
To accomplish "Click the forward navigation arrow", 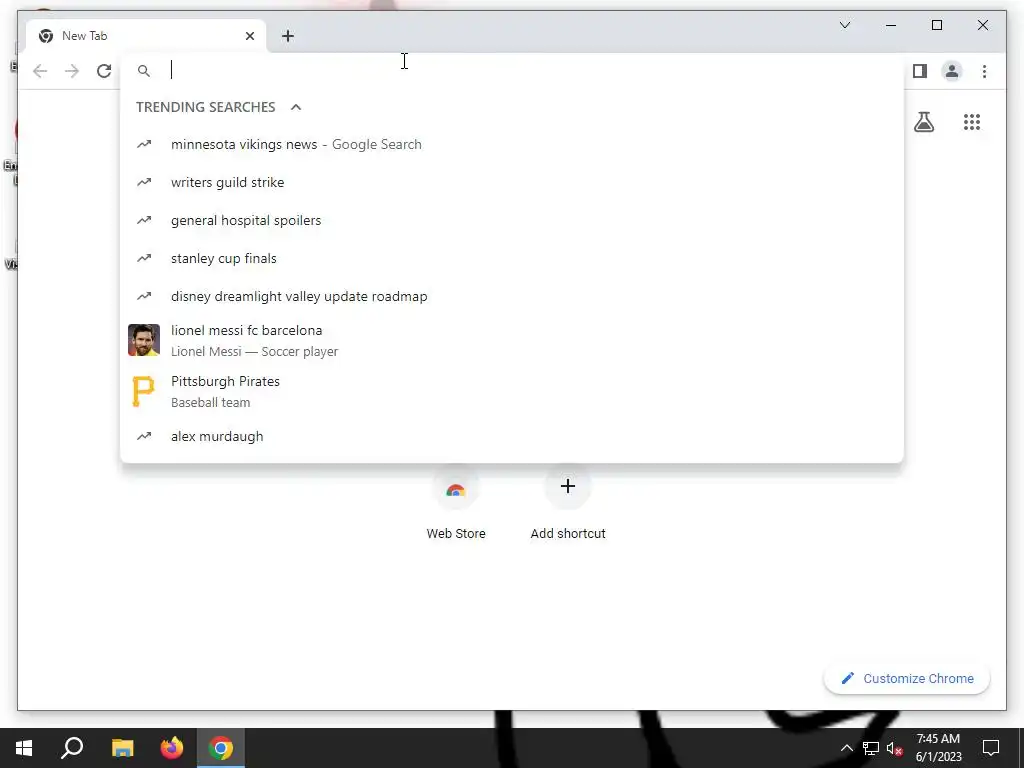I will [72, 71].
